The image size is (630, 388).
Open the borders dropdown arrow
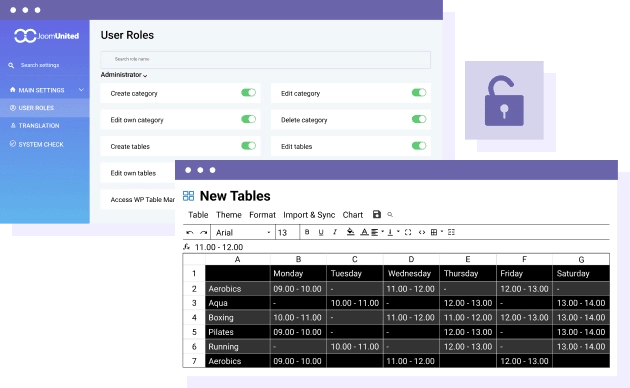442,231
